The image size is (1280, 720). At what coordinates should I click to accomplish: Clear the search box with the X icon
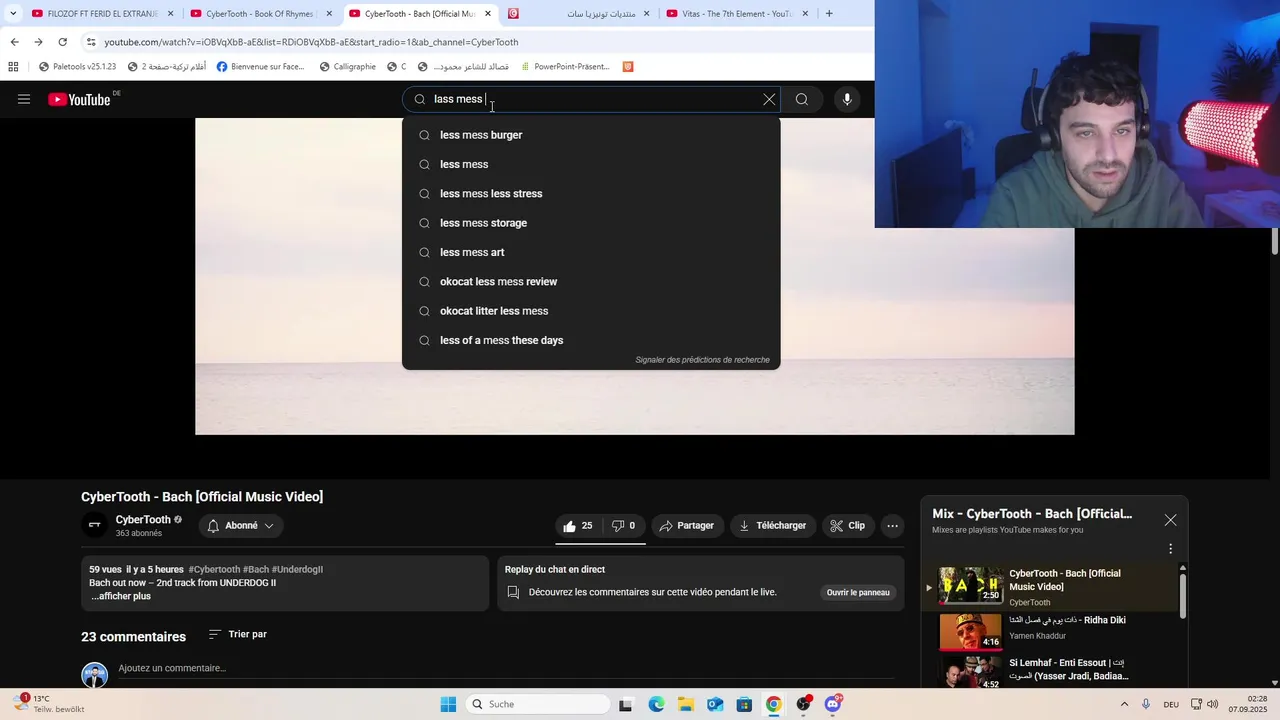click(x=769, y=99)
